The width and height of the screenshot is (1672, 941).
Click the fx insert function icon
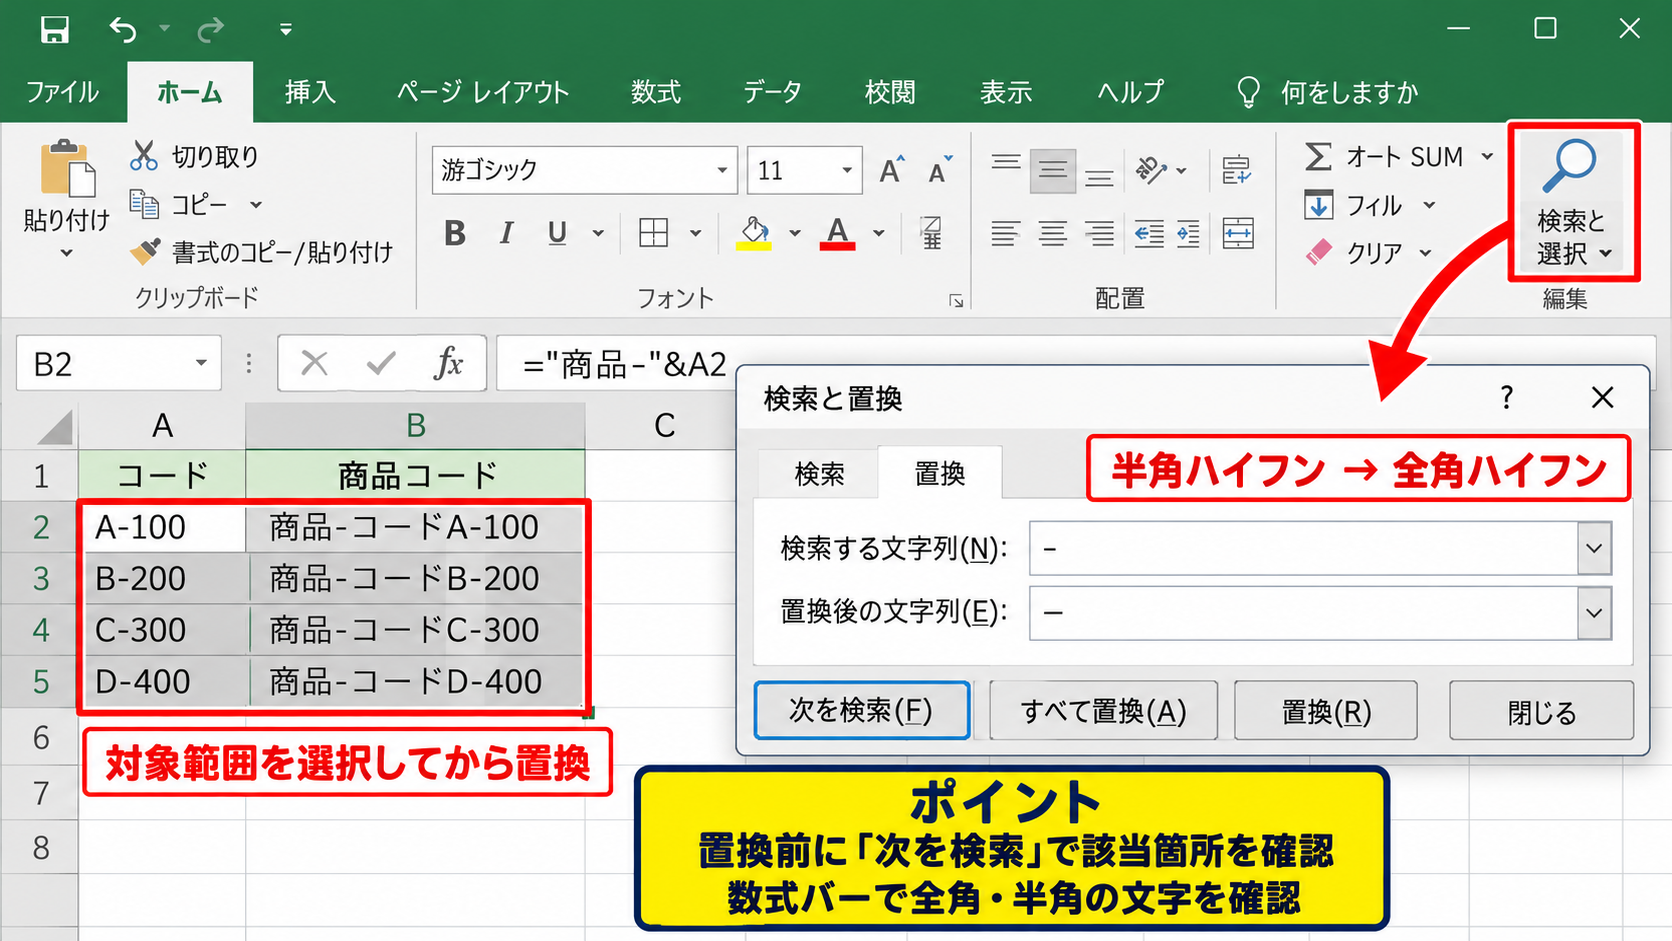[449, 363]
